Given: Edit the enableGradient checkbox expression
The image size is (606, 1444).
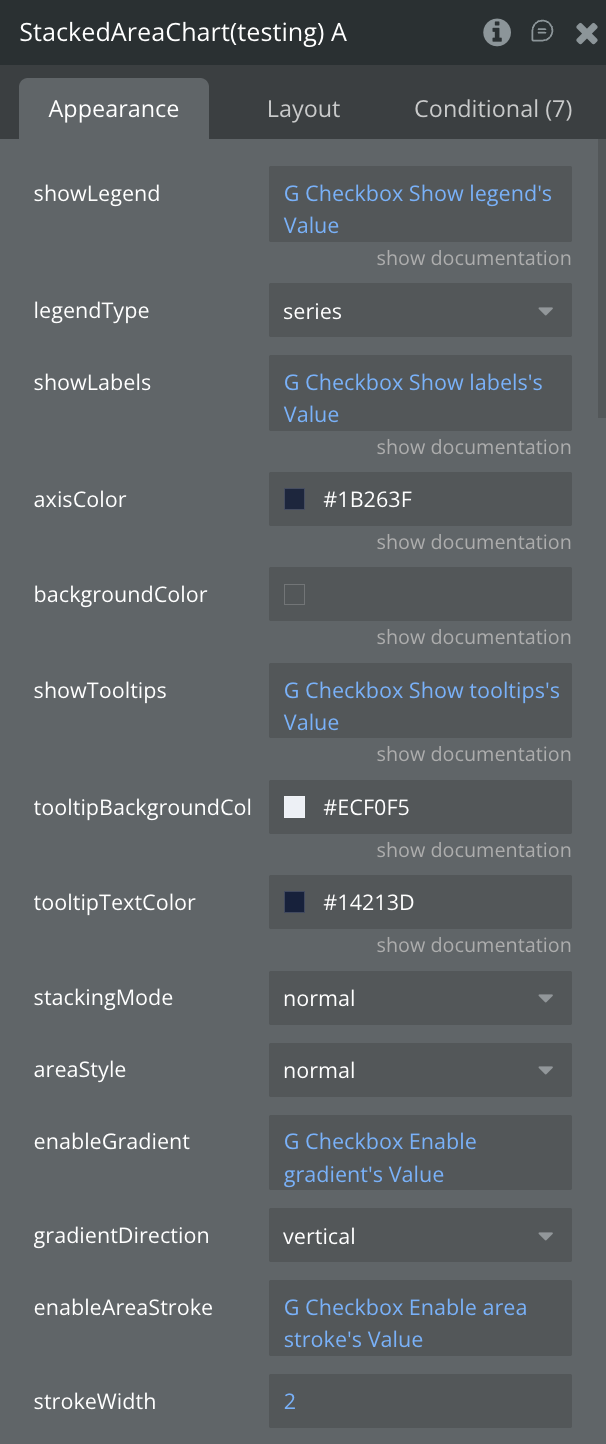Looking at the screenshot, I should coord(420,1157).
